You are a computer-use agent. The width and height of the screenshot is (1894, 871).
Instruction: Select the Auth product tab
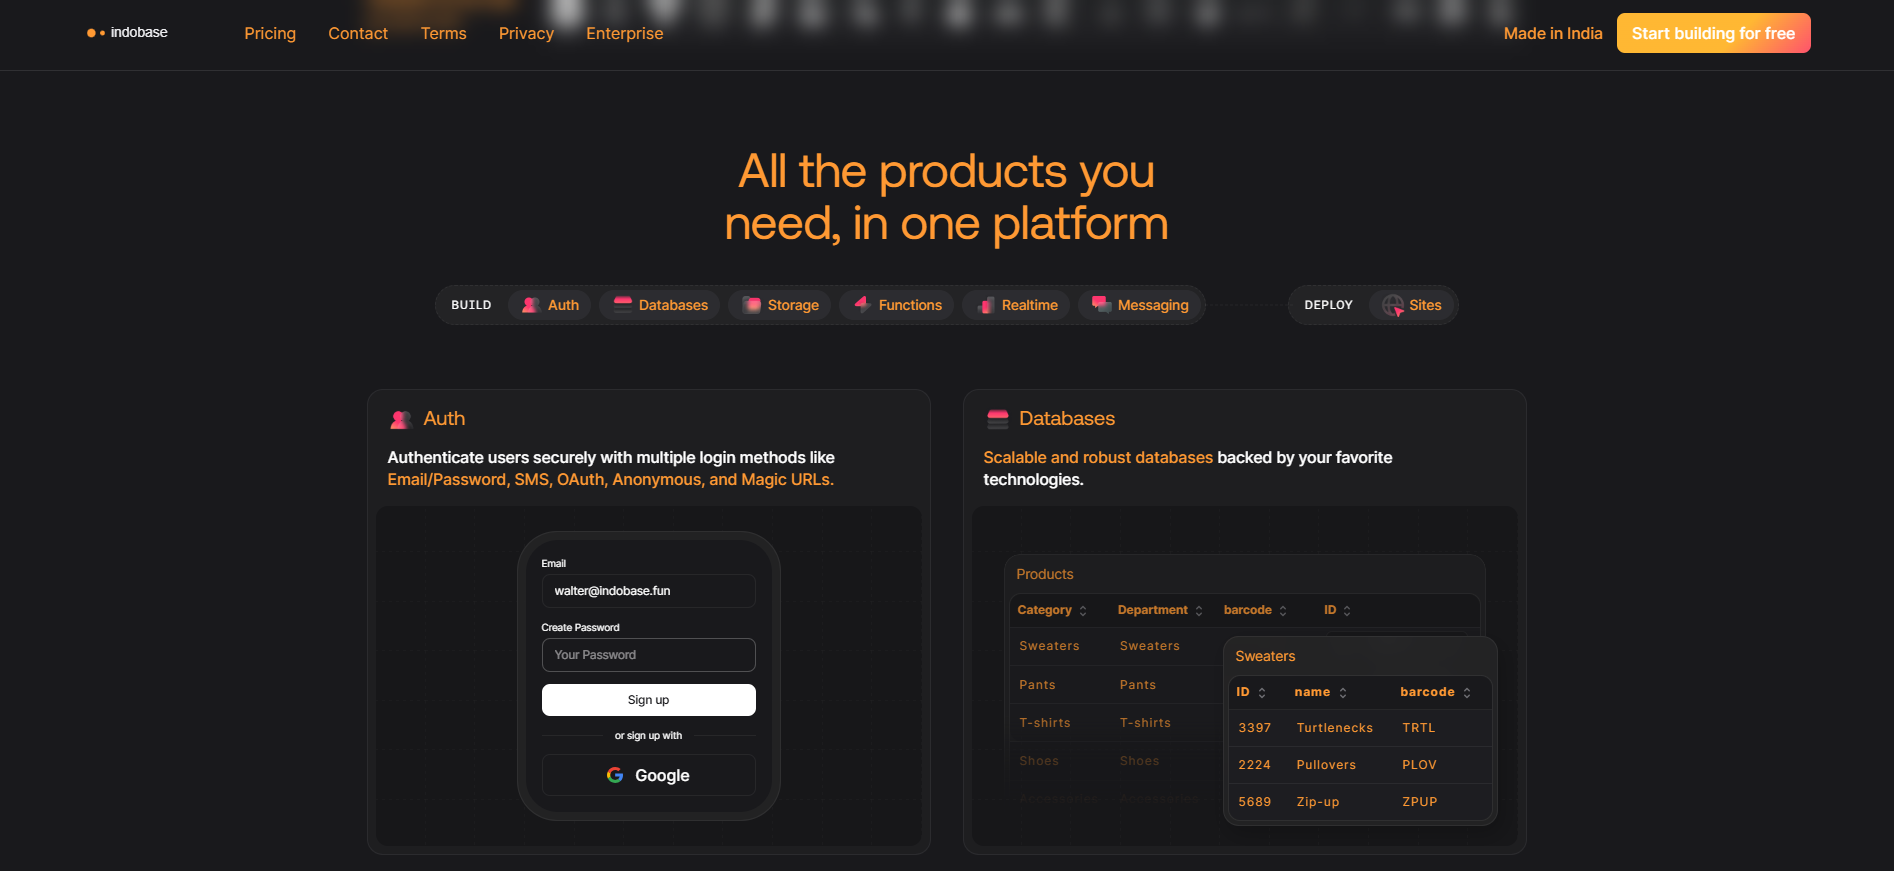point(550,305)
